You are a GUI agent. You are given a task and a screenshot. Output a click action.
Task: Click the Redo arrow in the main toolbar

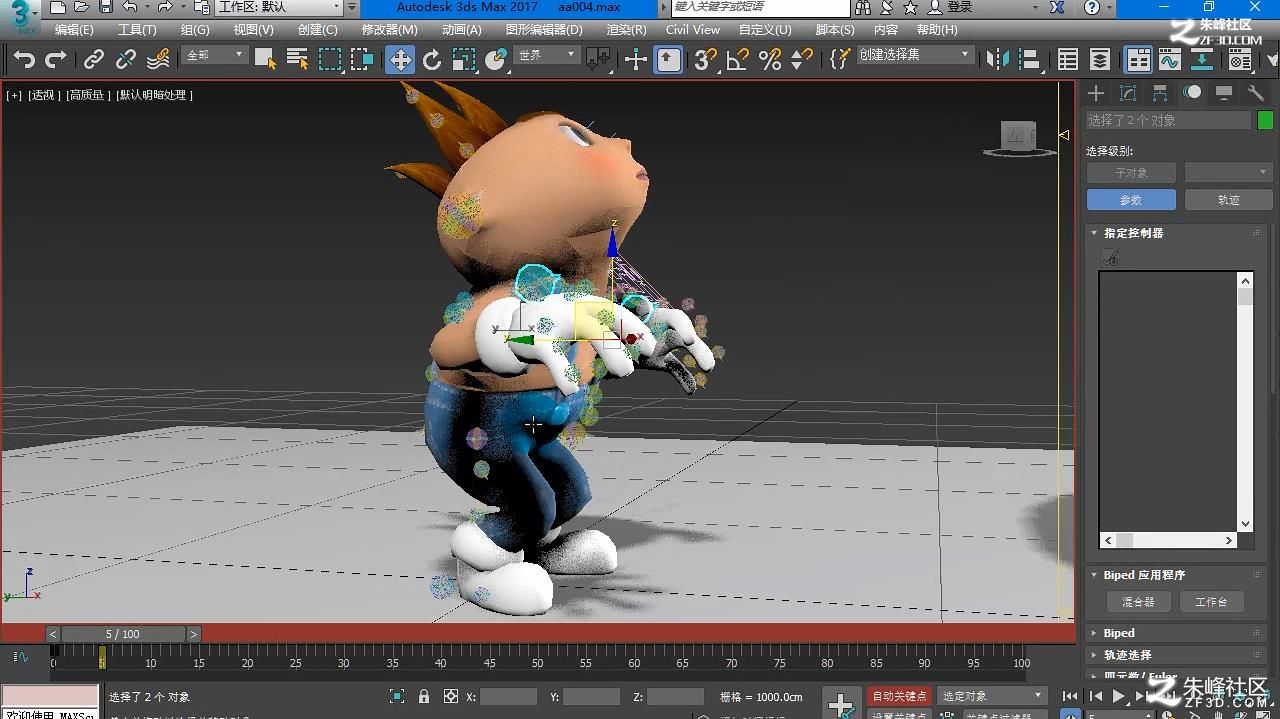click(56, 60)
